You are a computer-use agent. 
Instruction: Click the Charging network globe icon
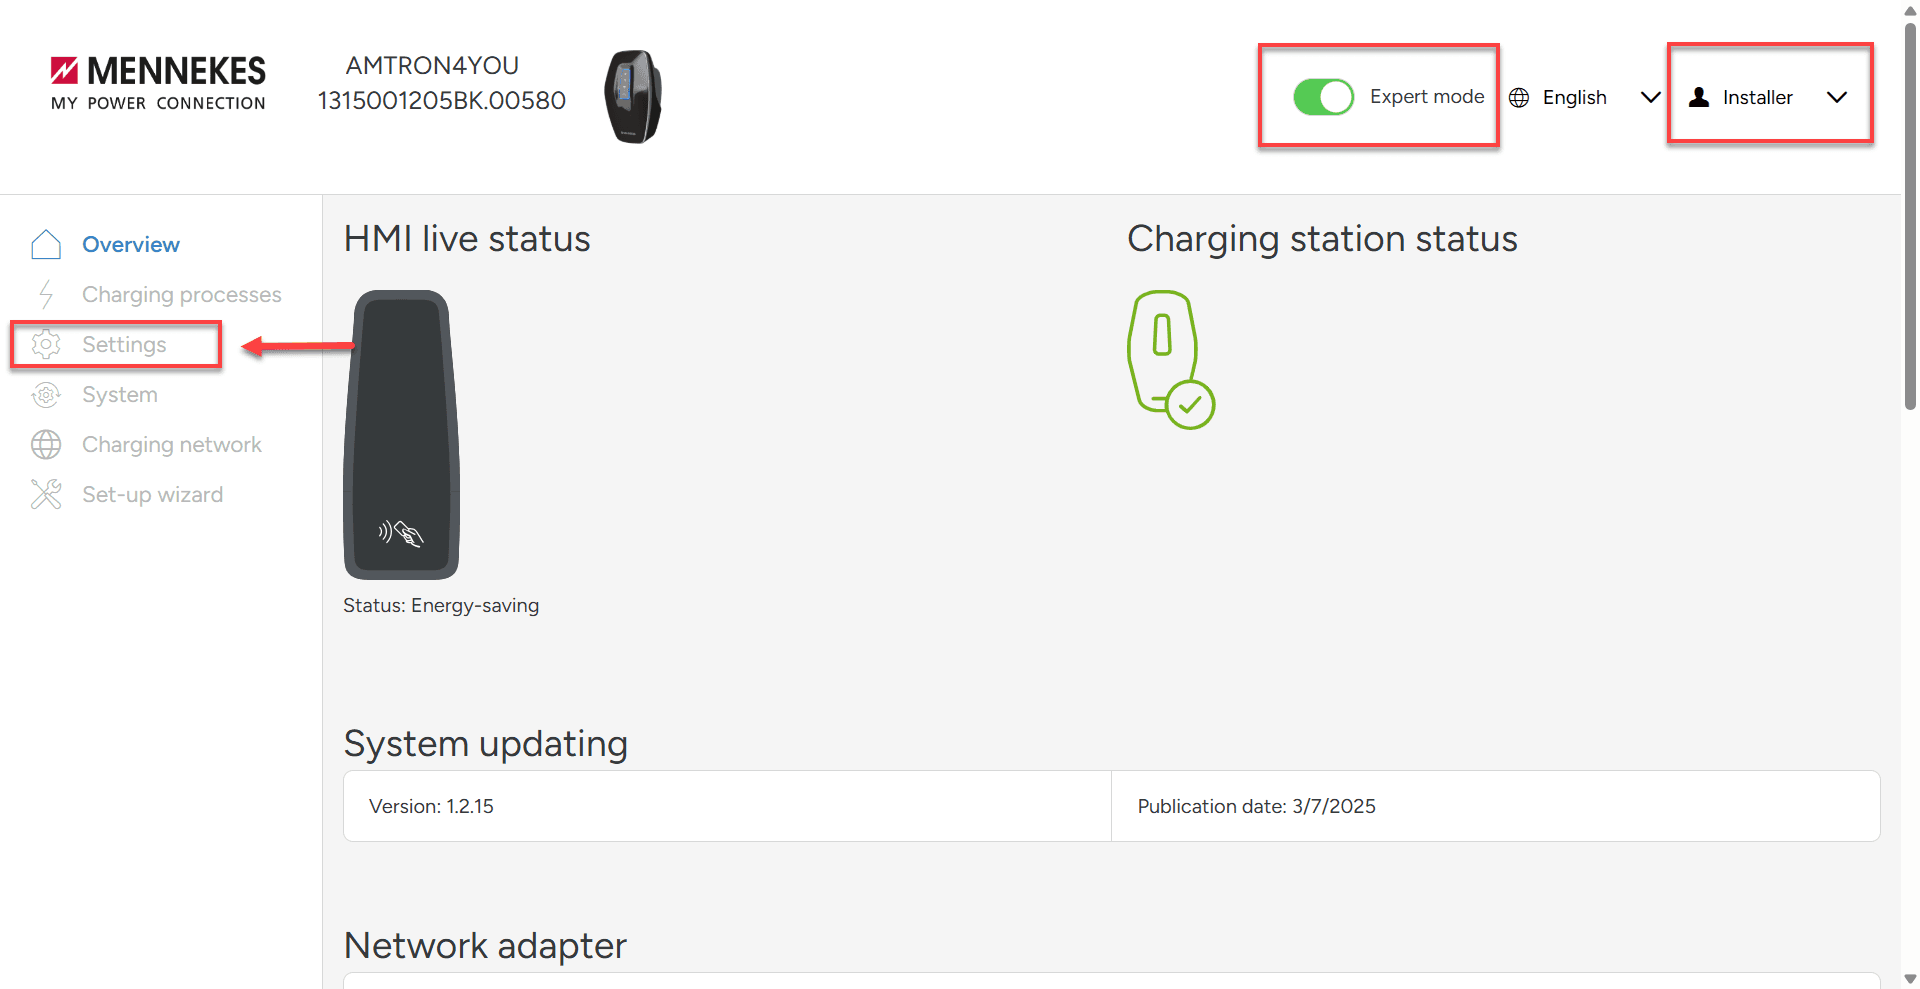pos(46,445)
